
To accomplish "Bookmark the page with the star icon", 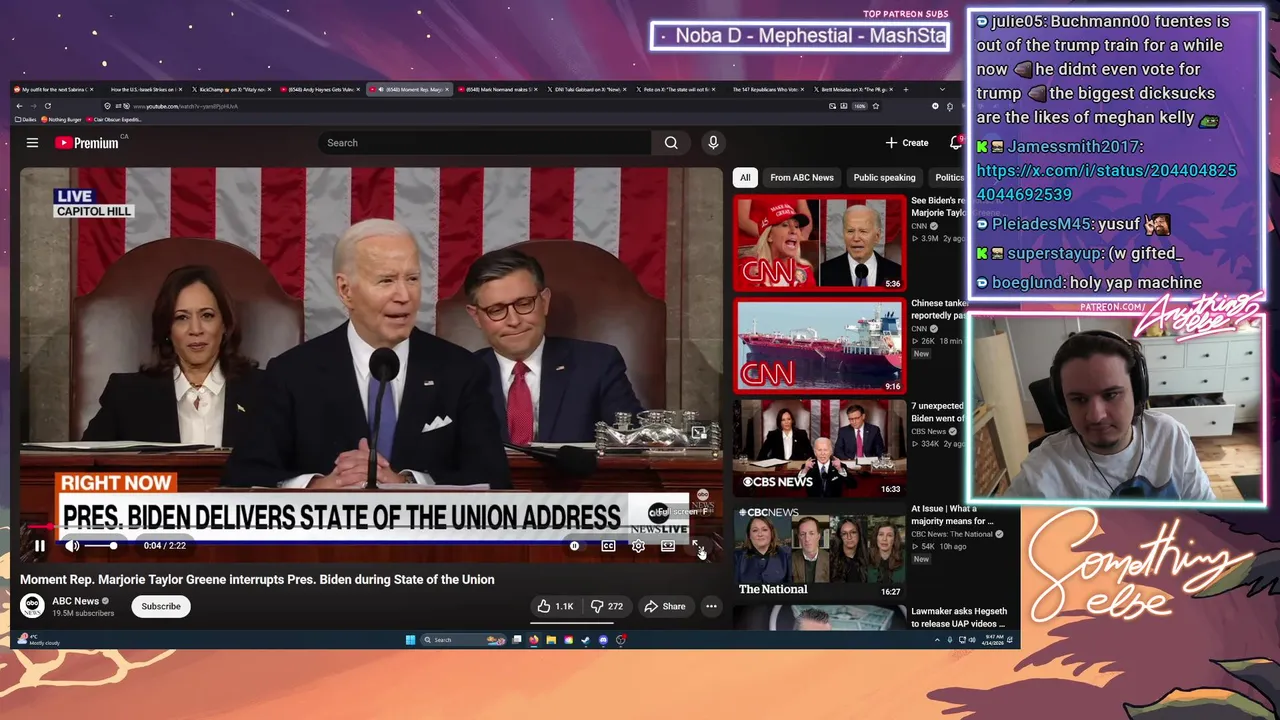I will [x=876, y=106].
